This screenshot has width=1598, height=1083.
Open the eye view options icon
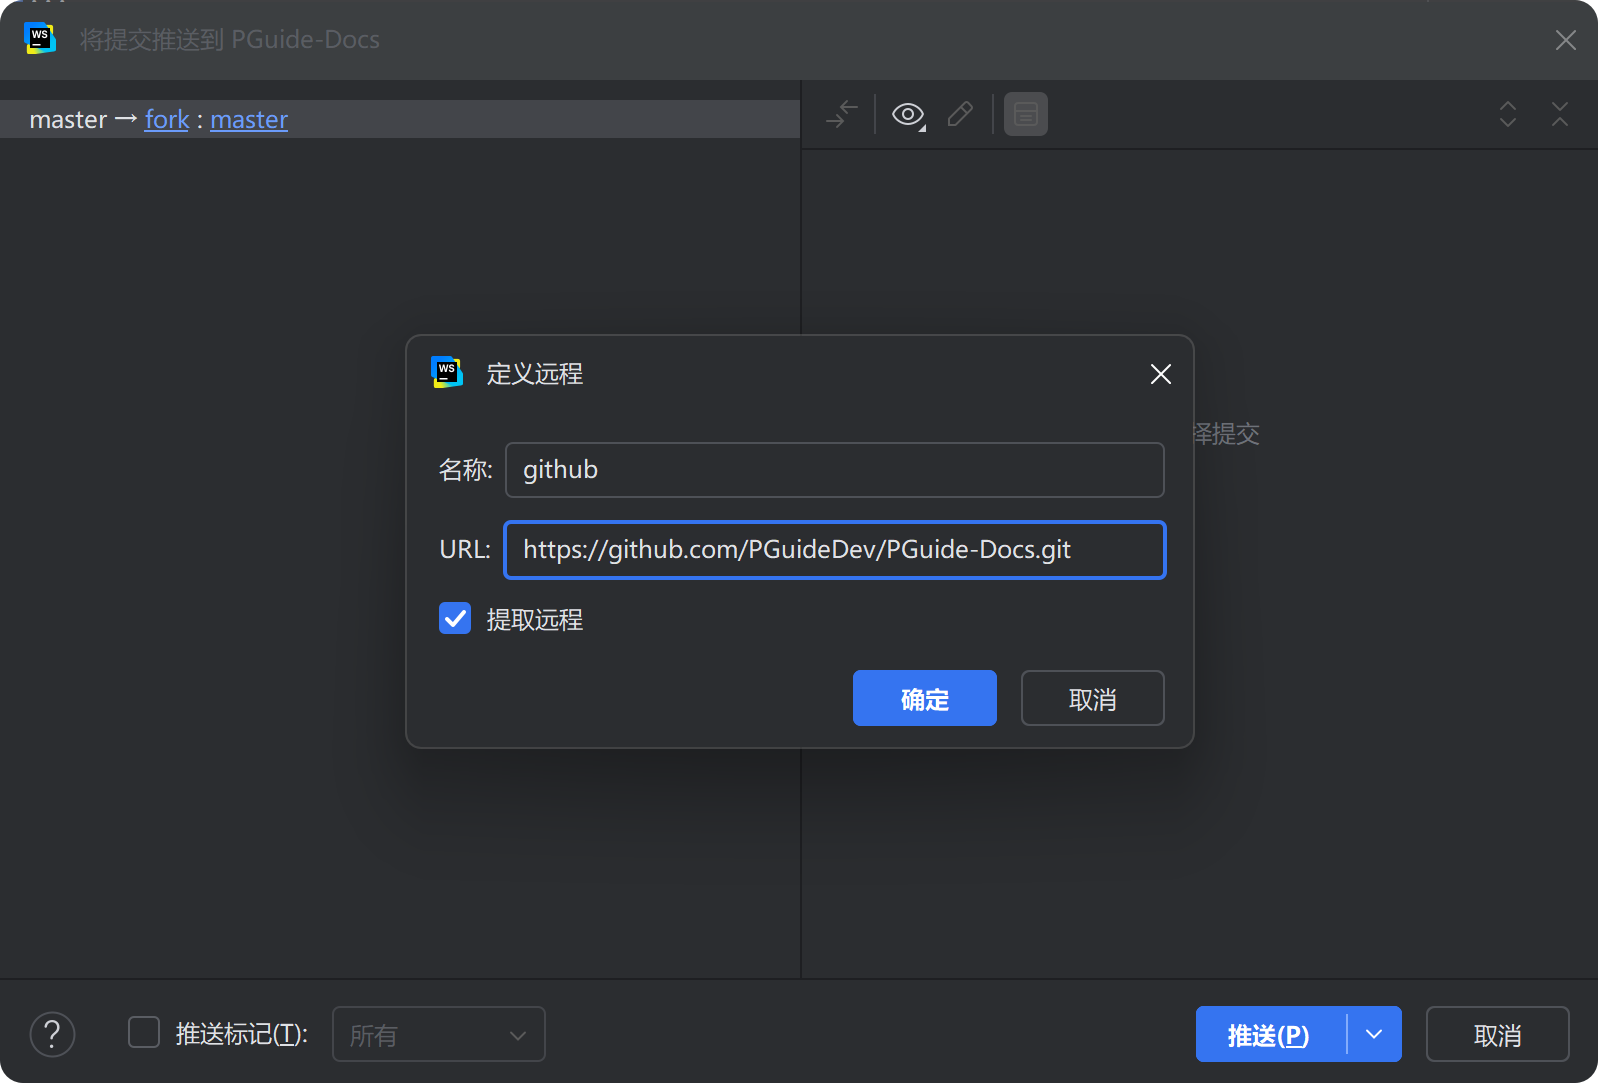pos(908,115)
